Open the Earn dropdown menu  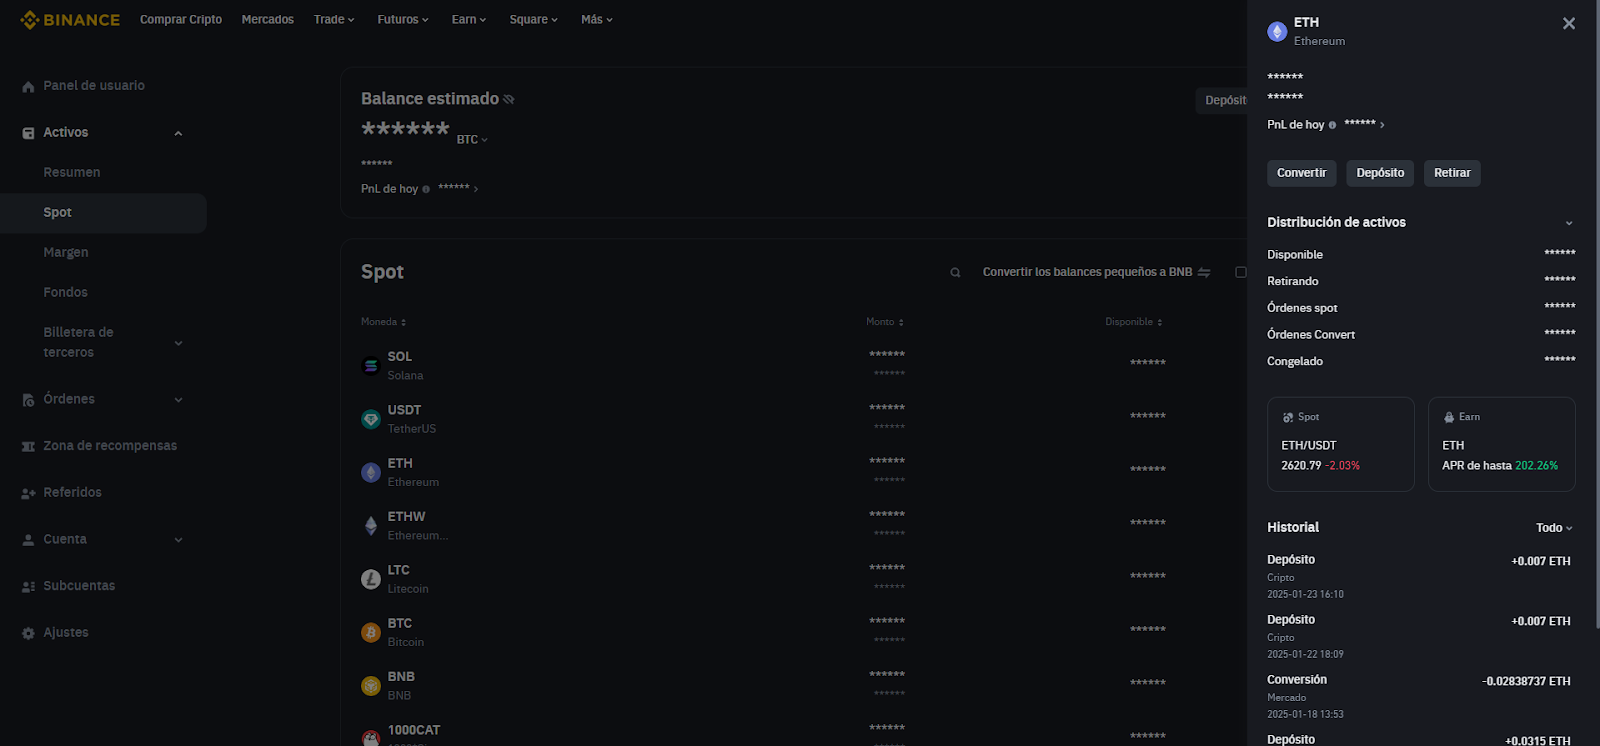pos(469,19)
